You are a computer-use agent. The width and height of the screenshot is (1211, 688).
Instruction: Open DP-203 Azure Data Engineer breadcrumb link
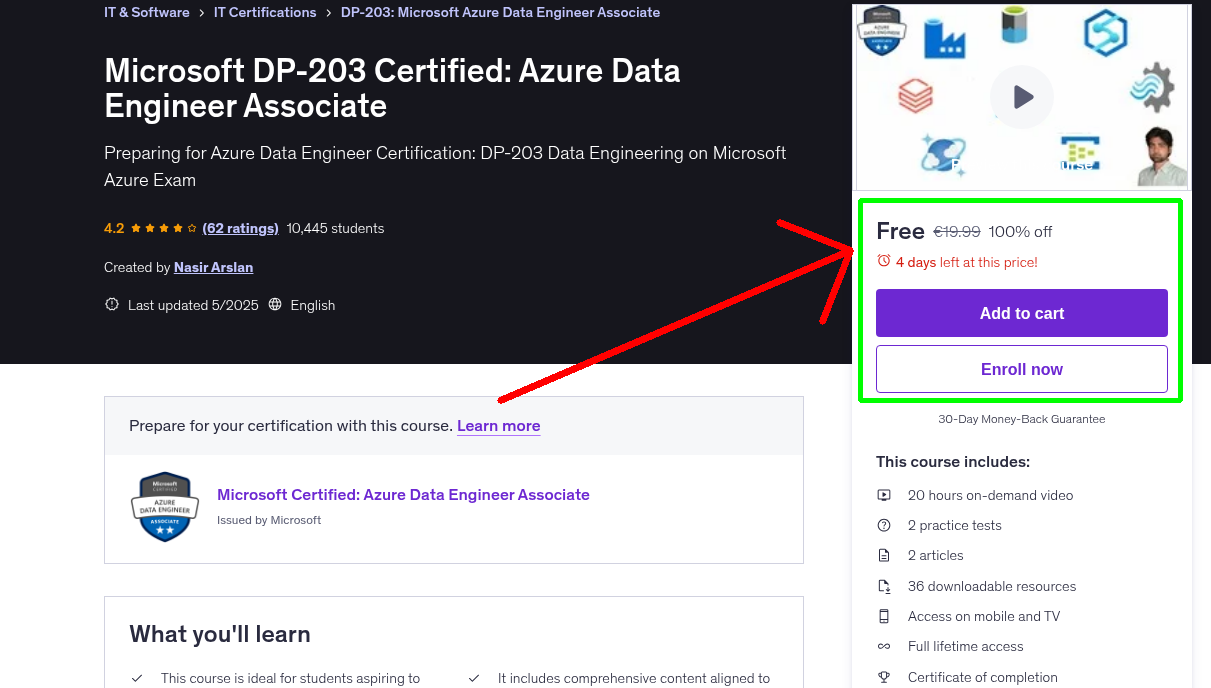coord(500,13)
